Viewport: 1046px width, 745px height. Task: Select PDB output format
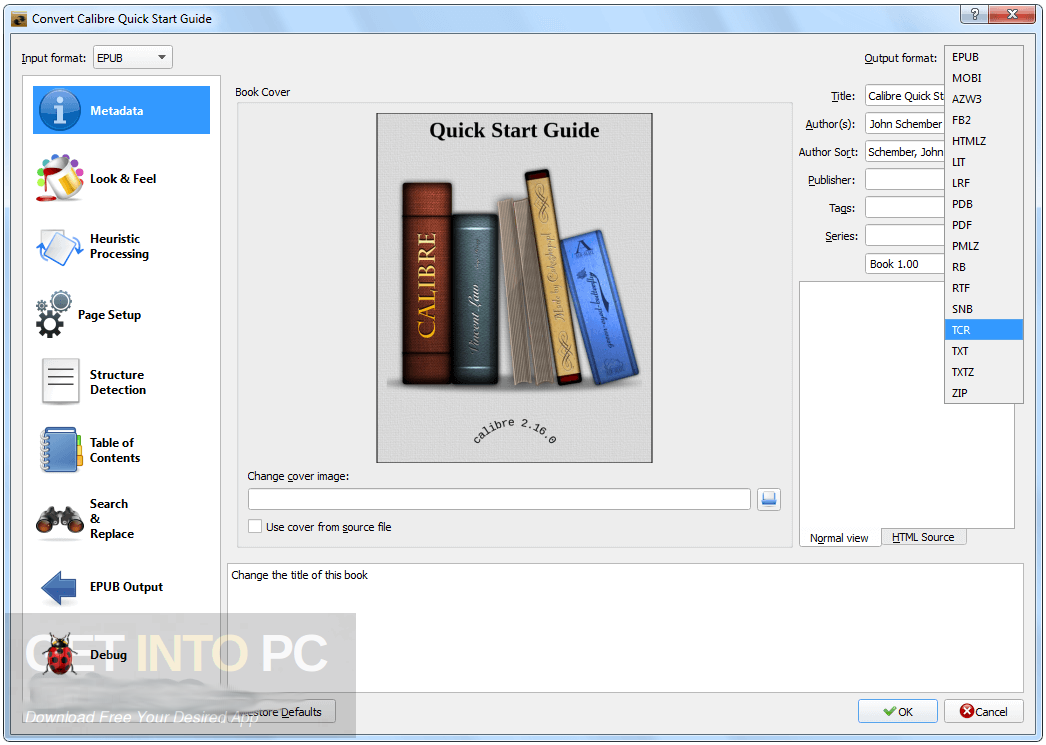[983, 204]
